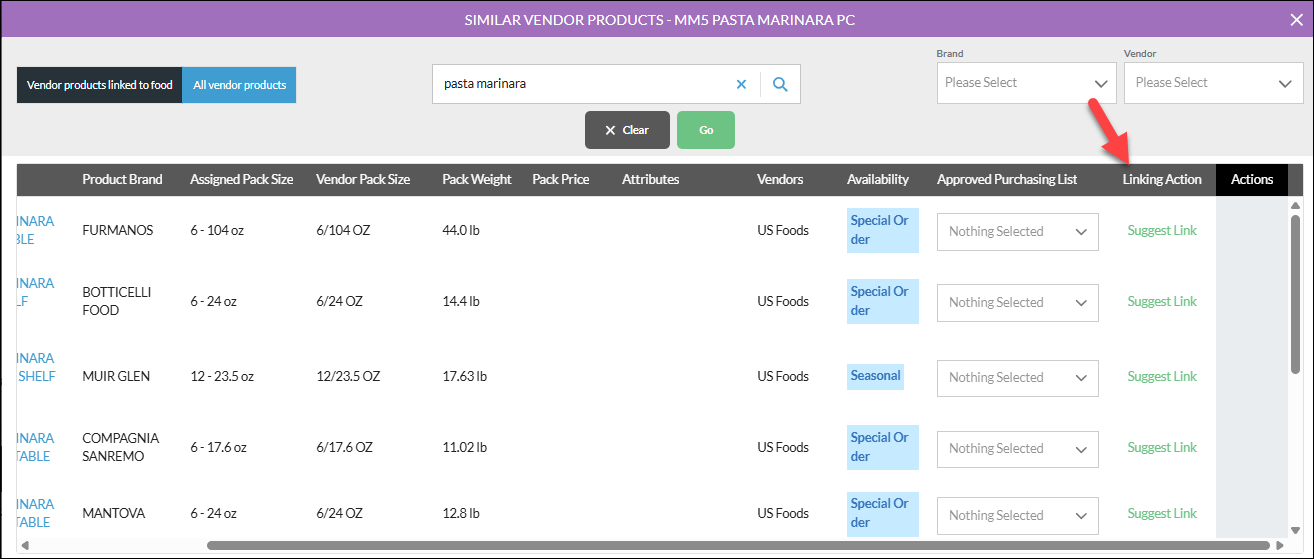Image resolution: width=1314 pixels, height=559 pixels.
Task: Select the FURMANOS brand cell
Action: tap(118, 231)
